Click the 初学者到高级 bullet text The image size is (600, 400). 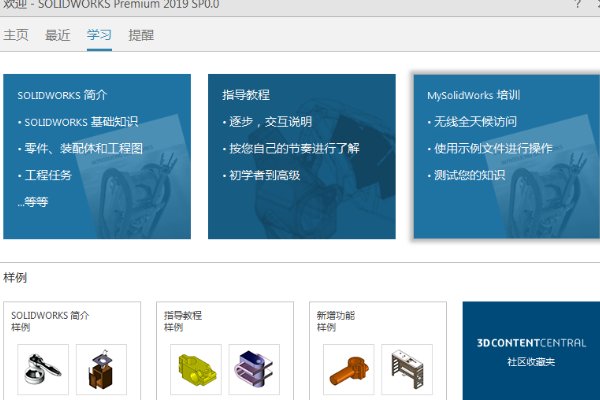264,175
